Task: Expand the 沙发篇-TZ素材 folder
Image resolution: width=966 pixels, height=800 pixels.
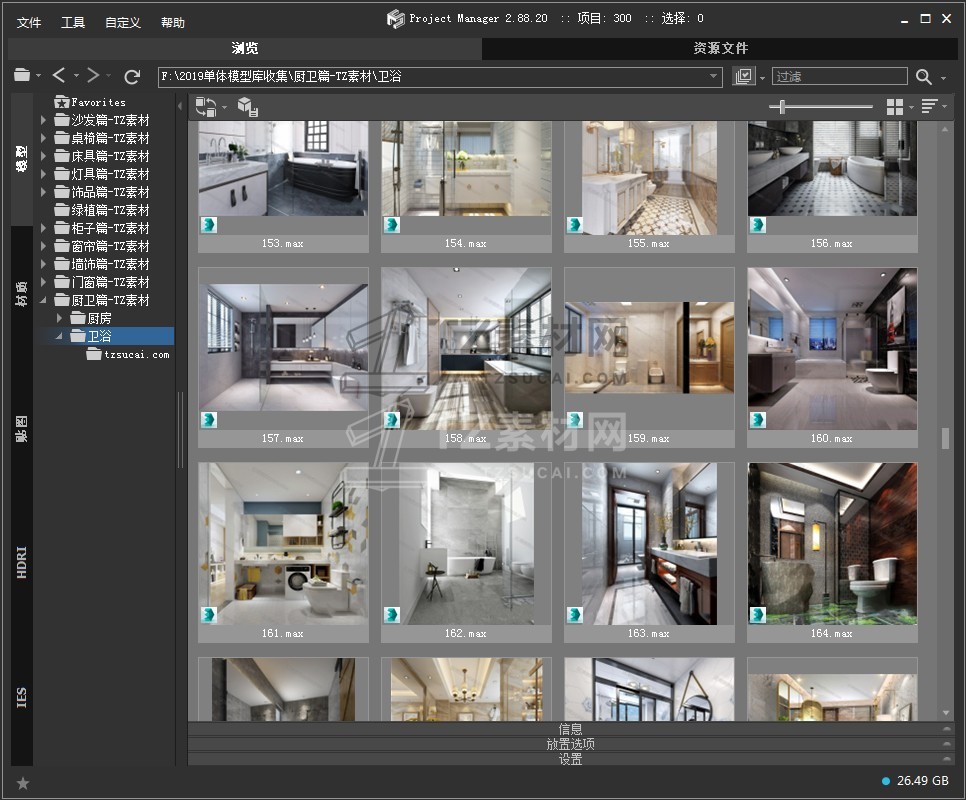Action: pos(43,120)
